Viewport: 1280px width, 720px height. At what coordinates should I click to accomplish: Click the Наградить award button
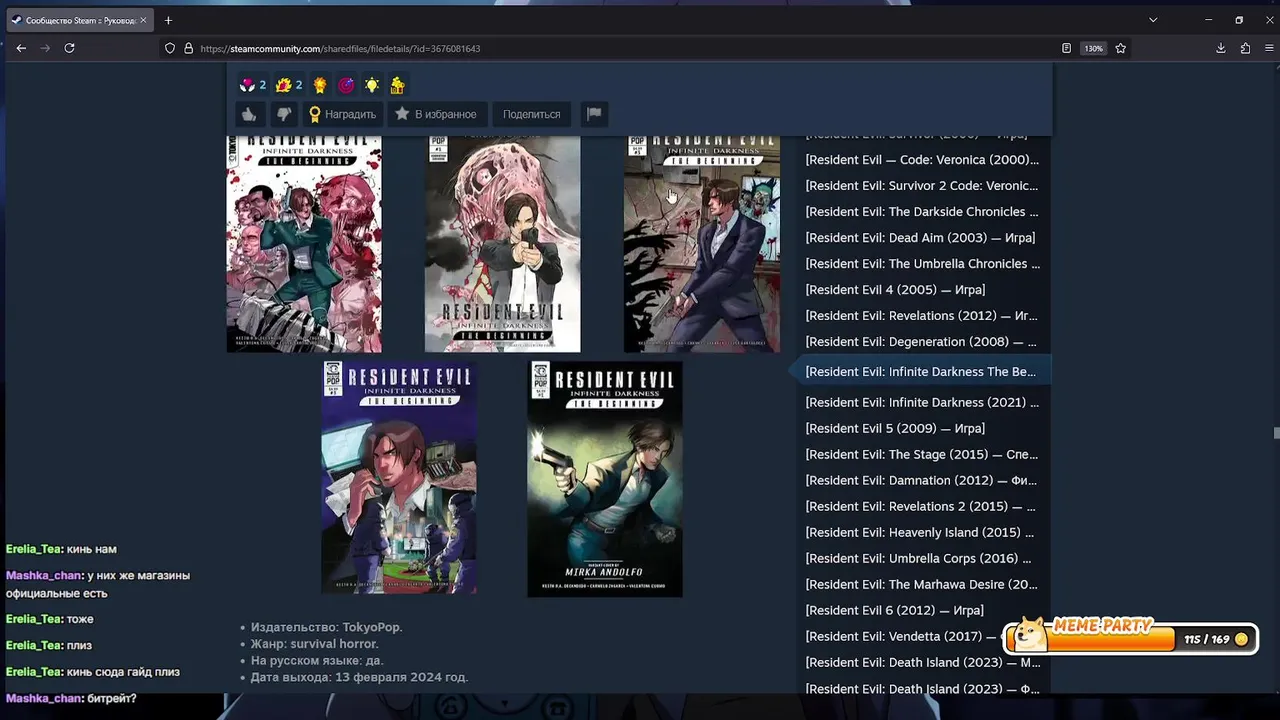[343, 114]
